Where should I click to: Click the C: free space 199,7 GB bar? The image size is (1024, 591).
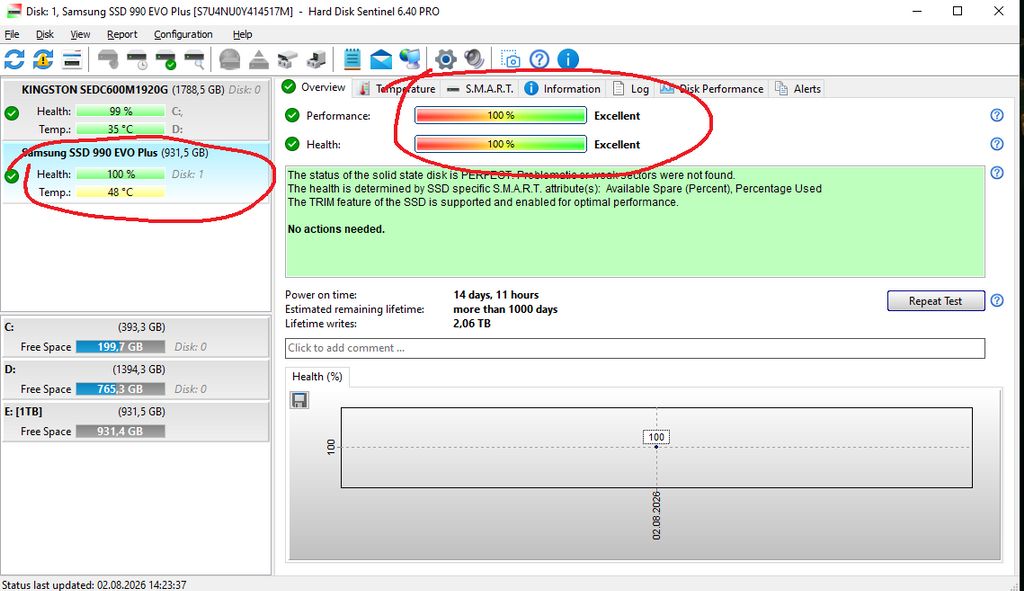[x=120, y=347]
